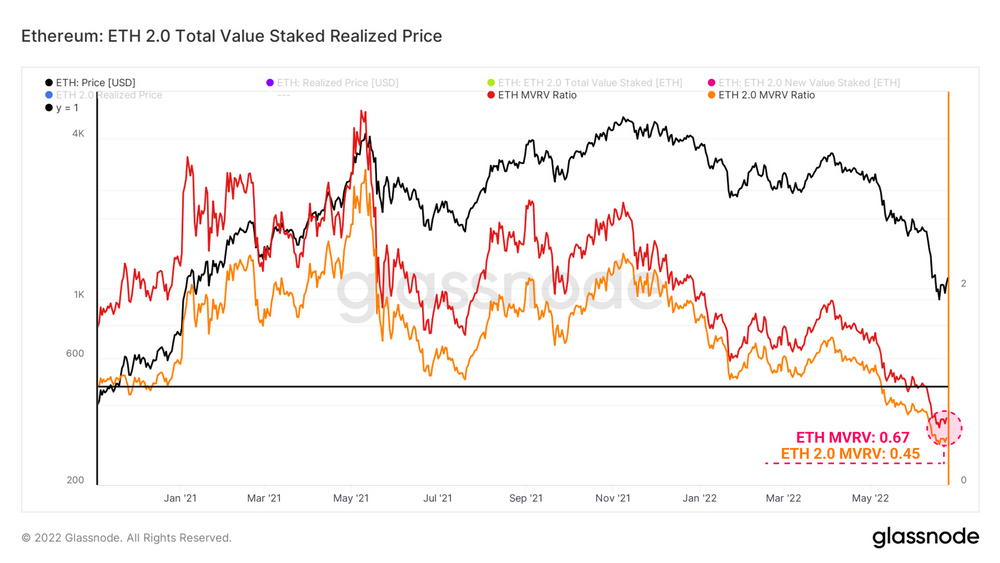Click the glassnode logo bottom right

coord(925,537)
